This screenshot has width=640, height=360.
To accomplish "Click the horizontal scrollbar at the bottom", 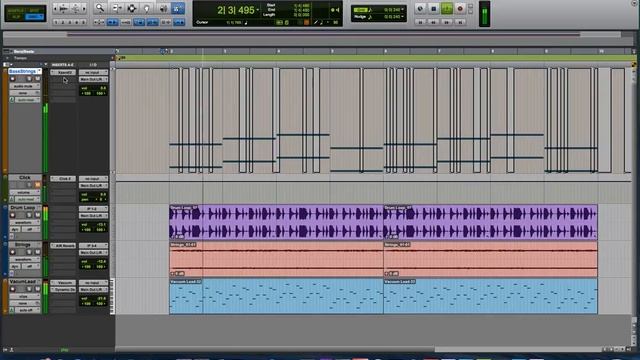I will click(276, 349).
